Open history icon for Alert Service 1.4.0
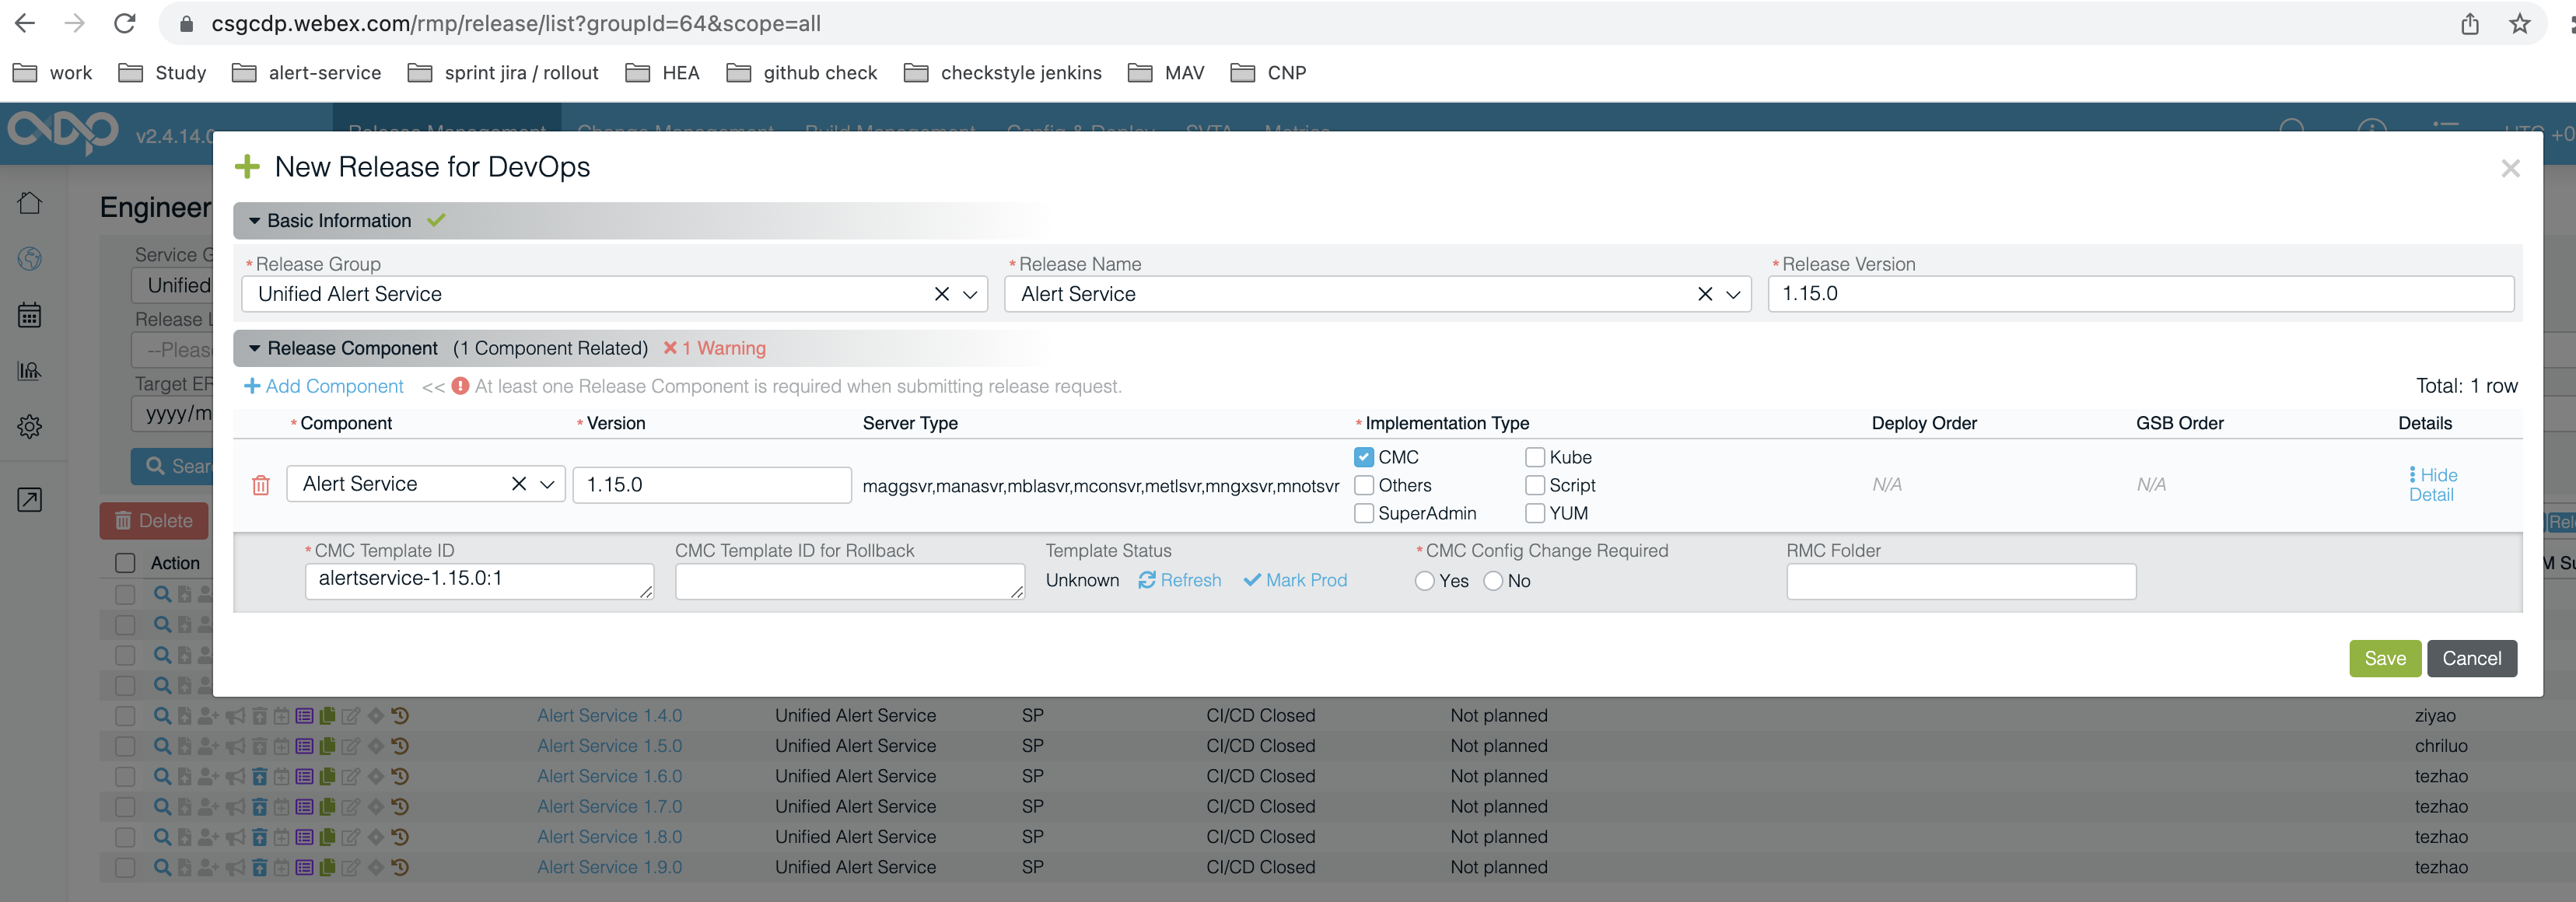The width and height of the screenshot is (2576, 902). 399,716
